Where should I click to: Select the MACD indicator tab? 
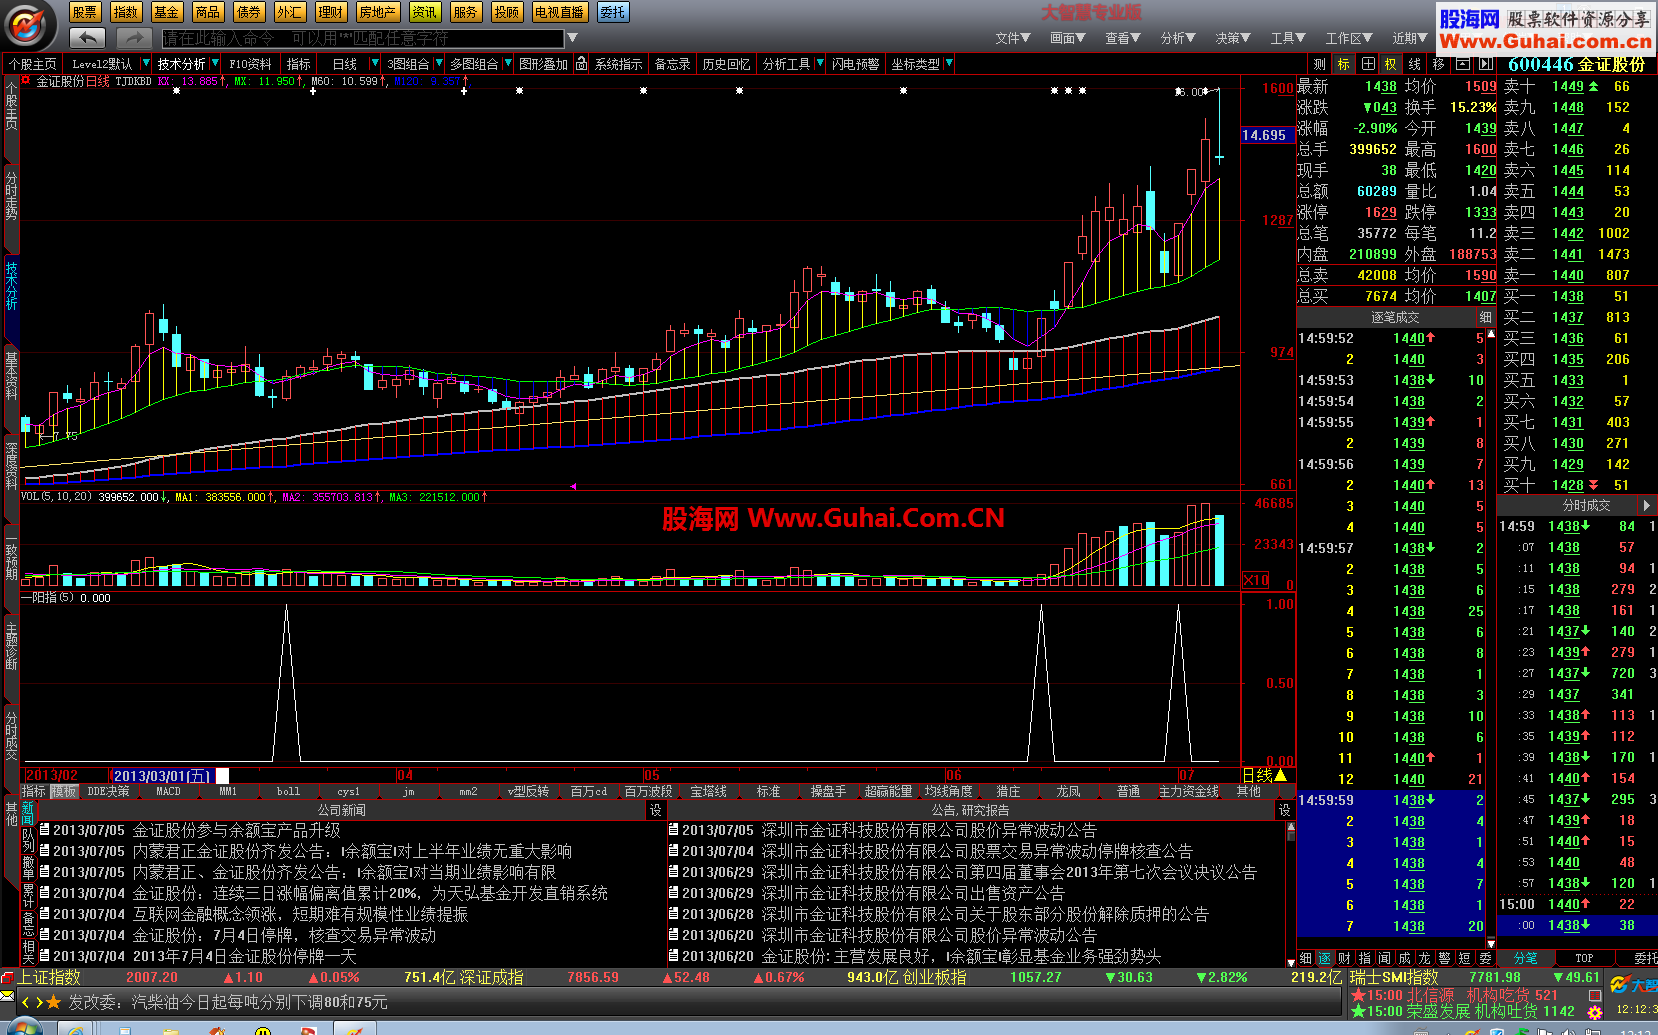[168, 791]
